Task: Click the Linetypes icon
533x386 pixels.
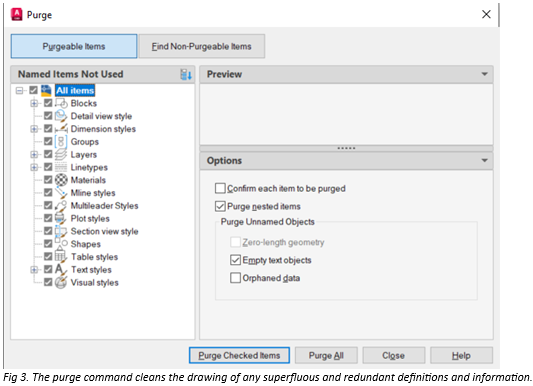Action: coord(61,167)
